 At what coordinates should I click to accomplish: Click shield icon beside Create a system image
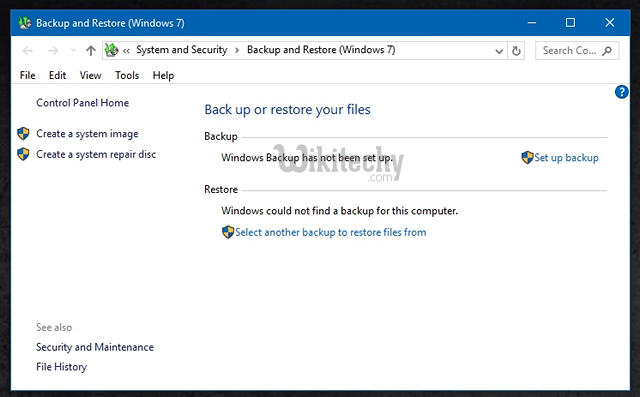23,133
